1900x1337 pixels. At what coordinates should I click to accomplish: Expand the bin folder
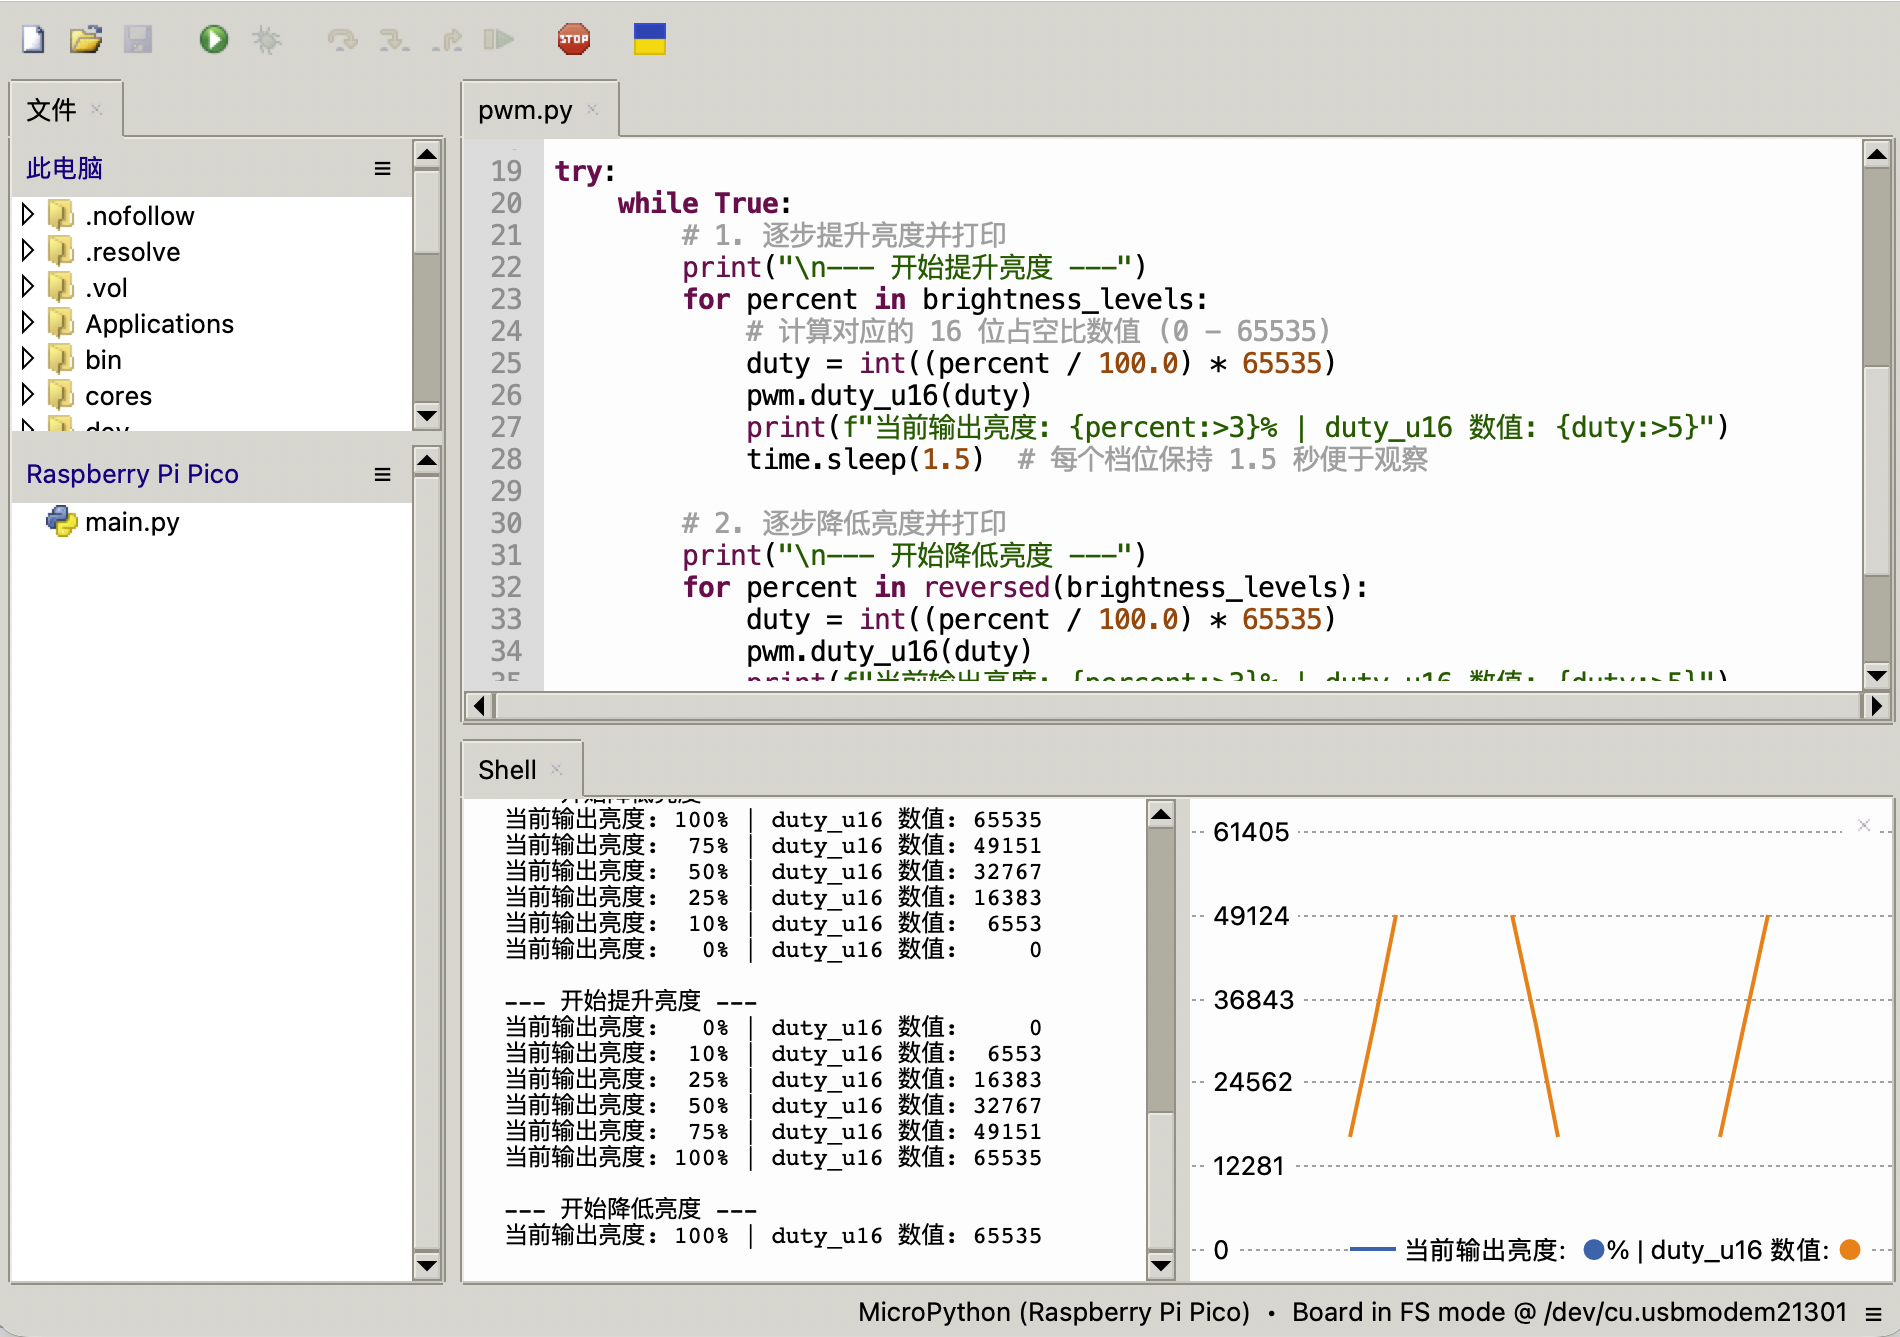[28, 358]
